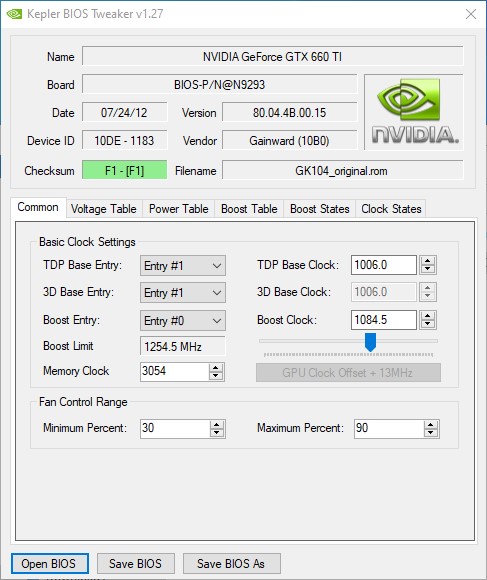Viewport: 487px width, 580px height.
Task: Click the Version field 80.04.4B.00.15
Action: [x=290, y=112]
